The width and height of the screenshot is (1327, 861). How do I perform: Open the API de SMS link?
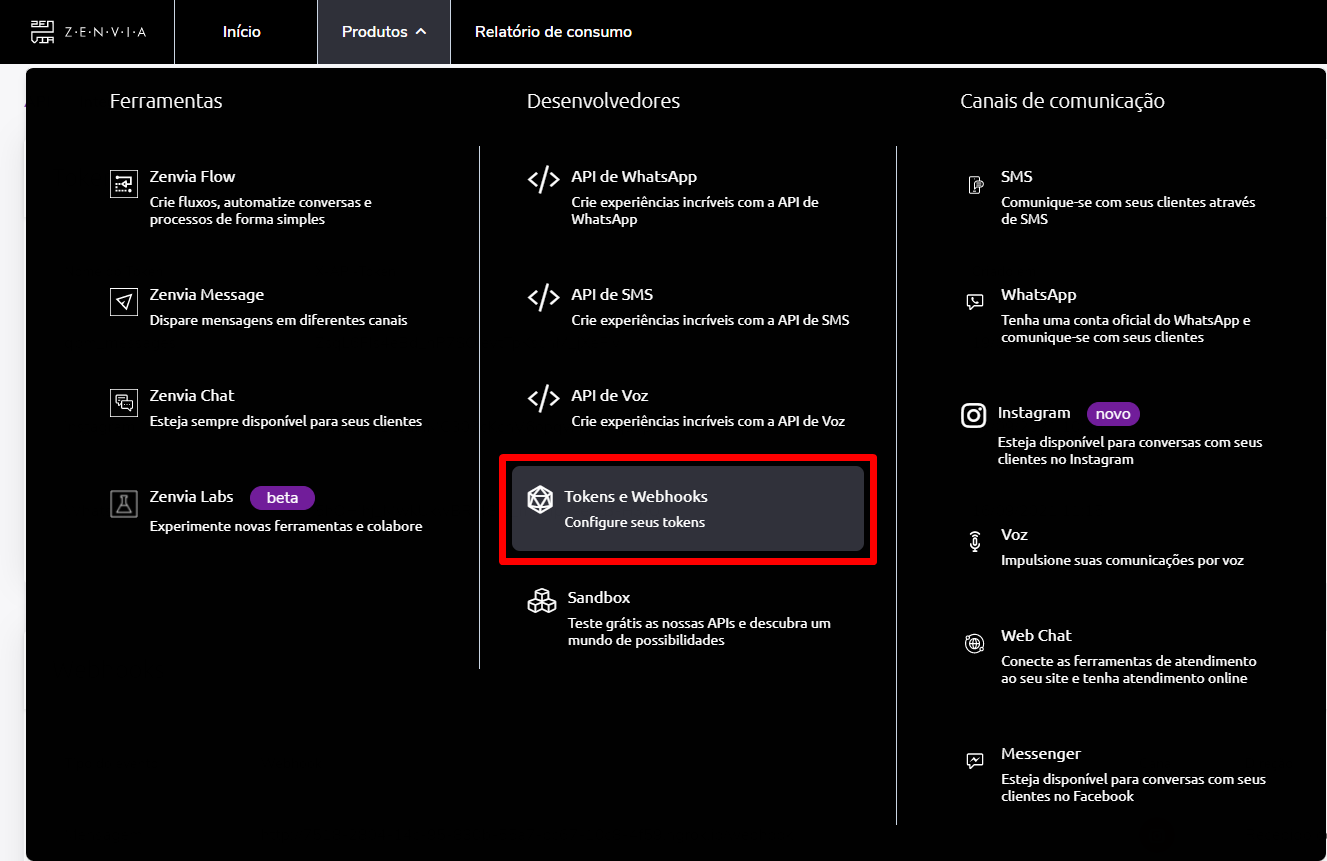pos(612,295)
